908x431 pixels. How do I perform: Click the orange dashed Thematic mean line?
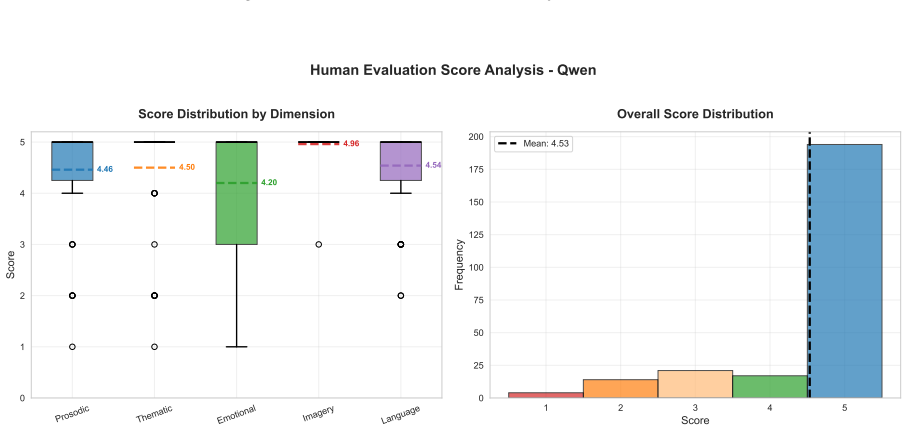154,167
